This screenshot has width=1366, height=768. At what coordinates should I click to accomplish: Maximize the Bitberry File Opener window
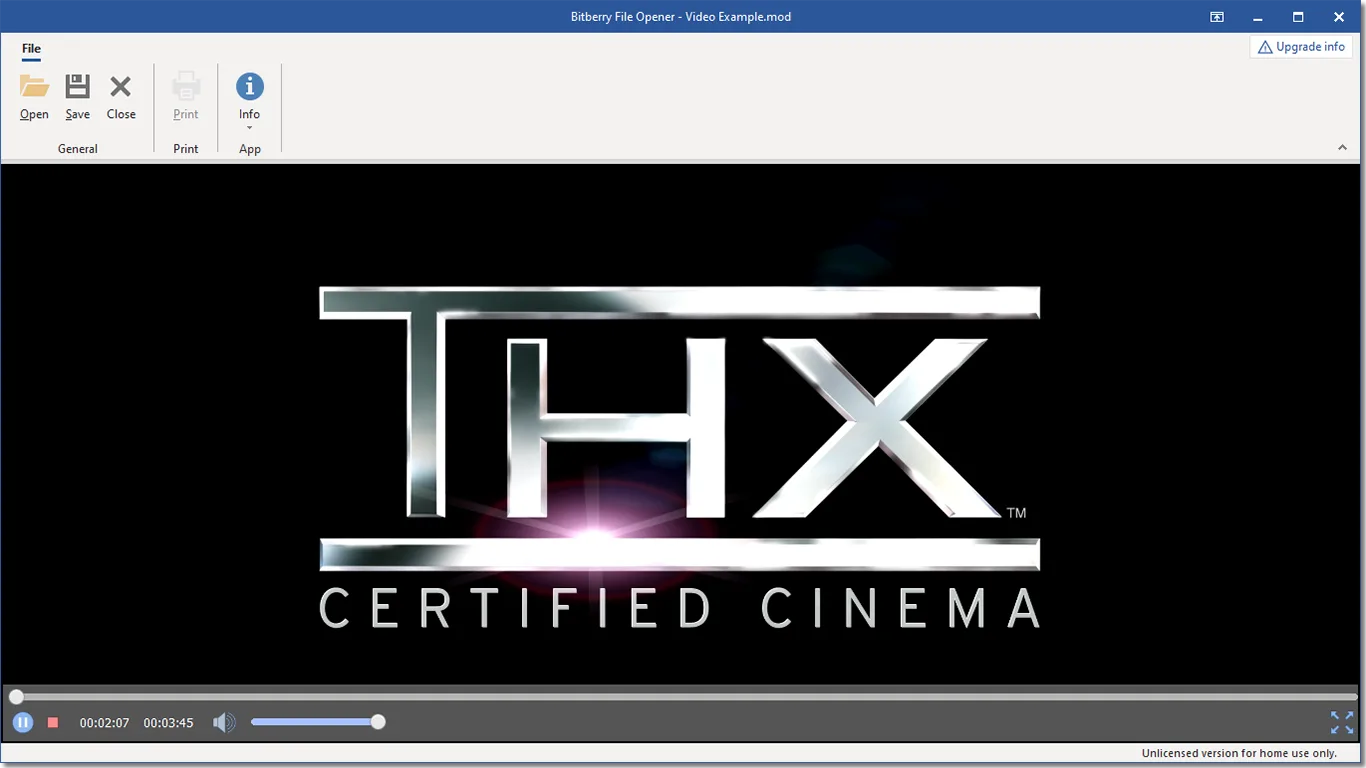click(1298, 17)
